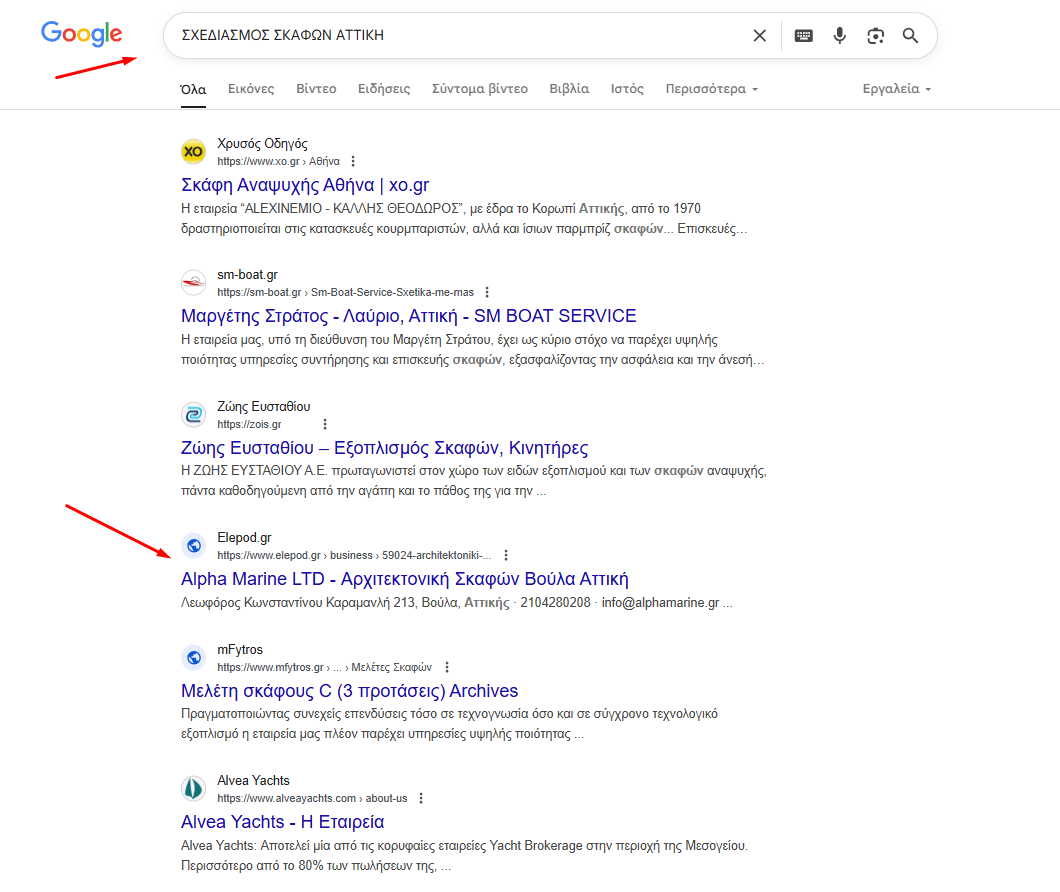Go to the Ιστός tab

click(627, 89)
